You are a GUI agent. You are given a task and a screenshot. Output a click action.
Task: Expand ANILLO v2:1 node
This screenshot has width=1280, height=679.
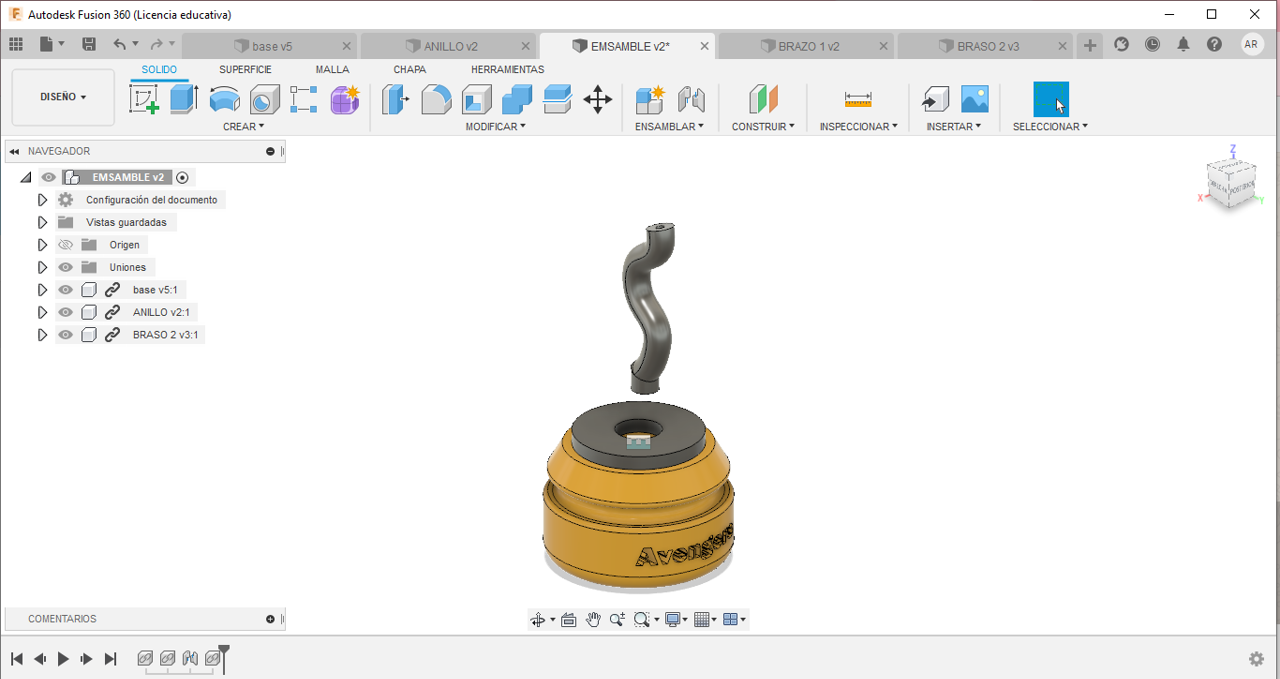coord(42,312)
